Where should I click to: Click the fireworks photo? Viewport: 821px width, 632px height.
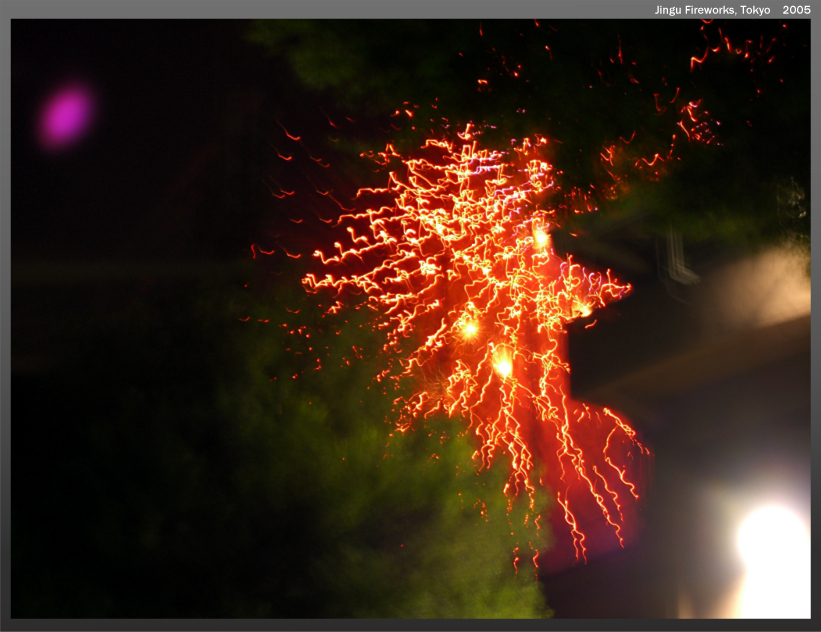[x=410, y=319]
